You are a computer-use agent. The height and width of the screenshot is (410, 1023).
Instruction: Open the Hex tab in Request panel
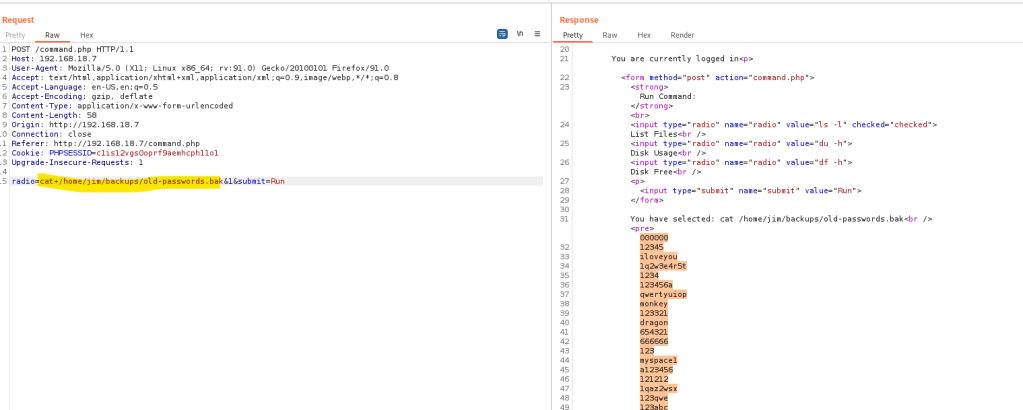point(87,35)
